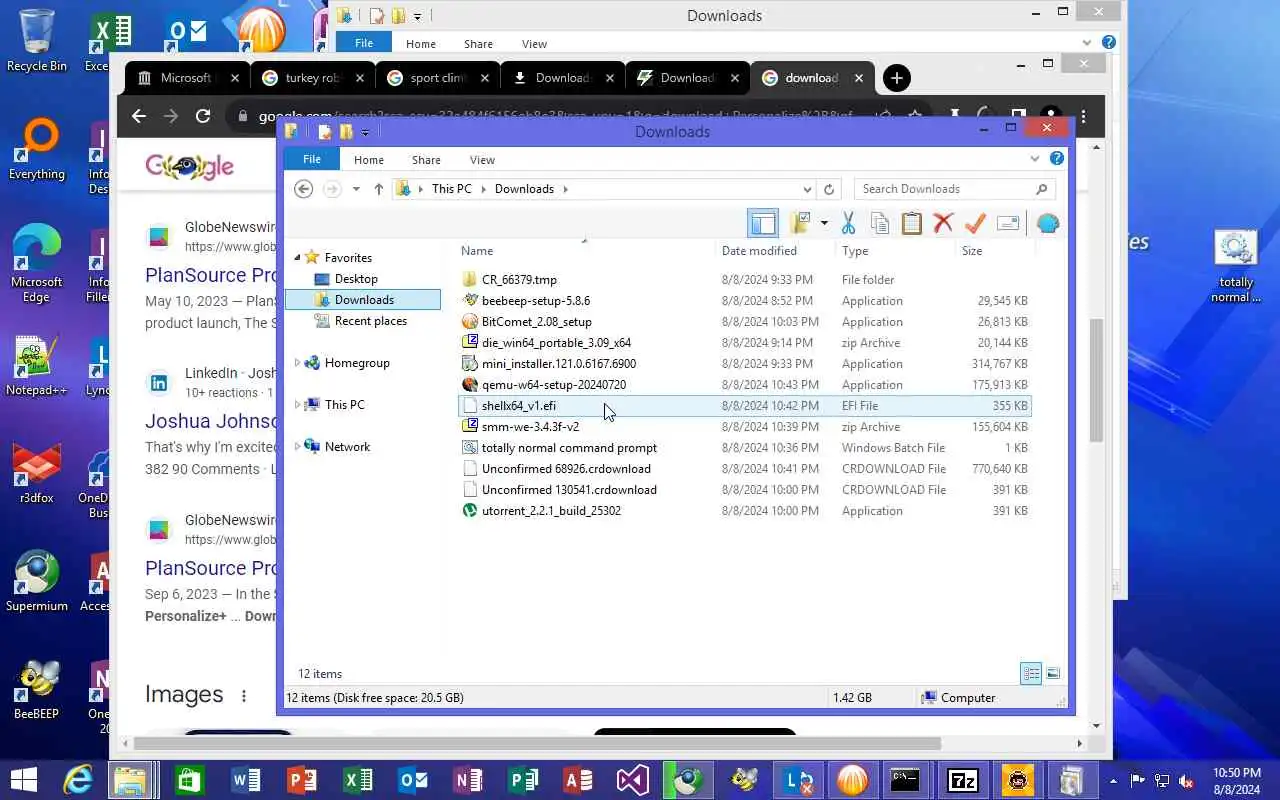
Task: Click the Copy icon in Explorer toolbar
Action: [880, 223]
